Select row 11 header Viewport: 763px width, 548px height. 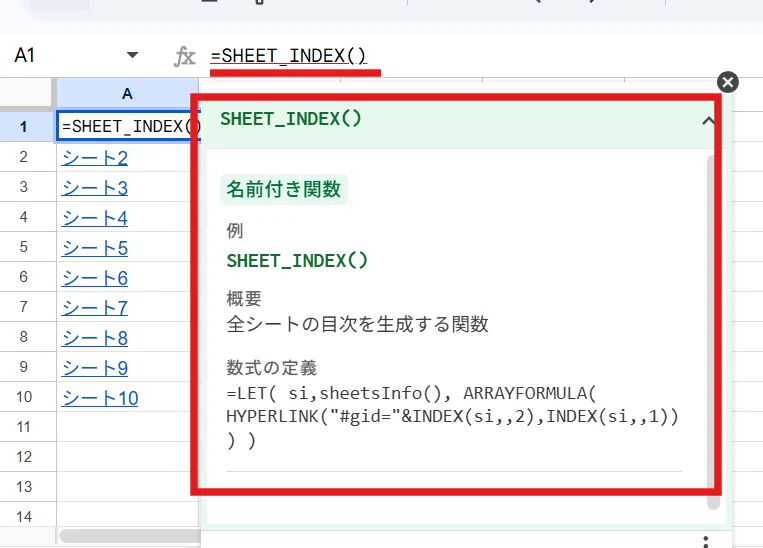(26, 427)
